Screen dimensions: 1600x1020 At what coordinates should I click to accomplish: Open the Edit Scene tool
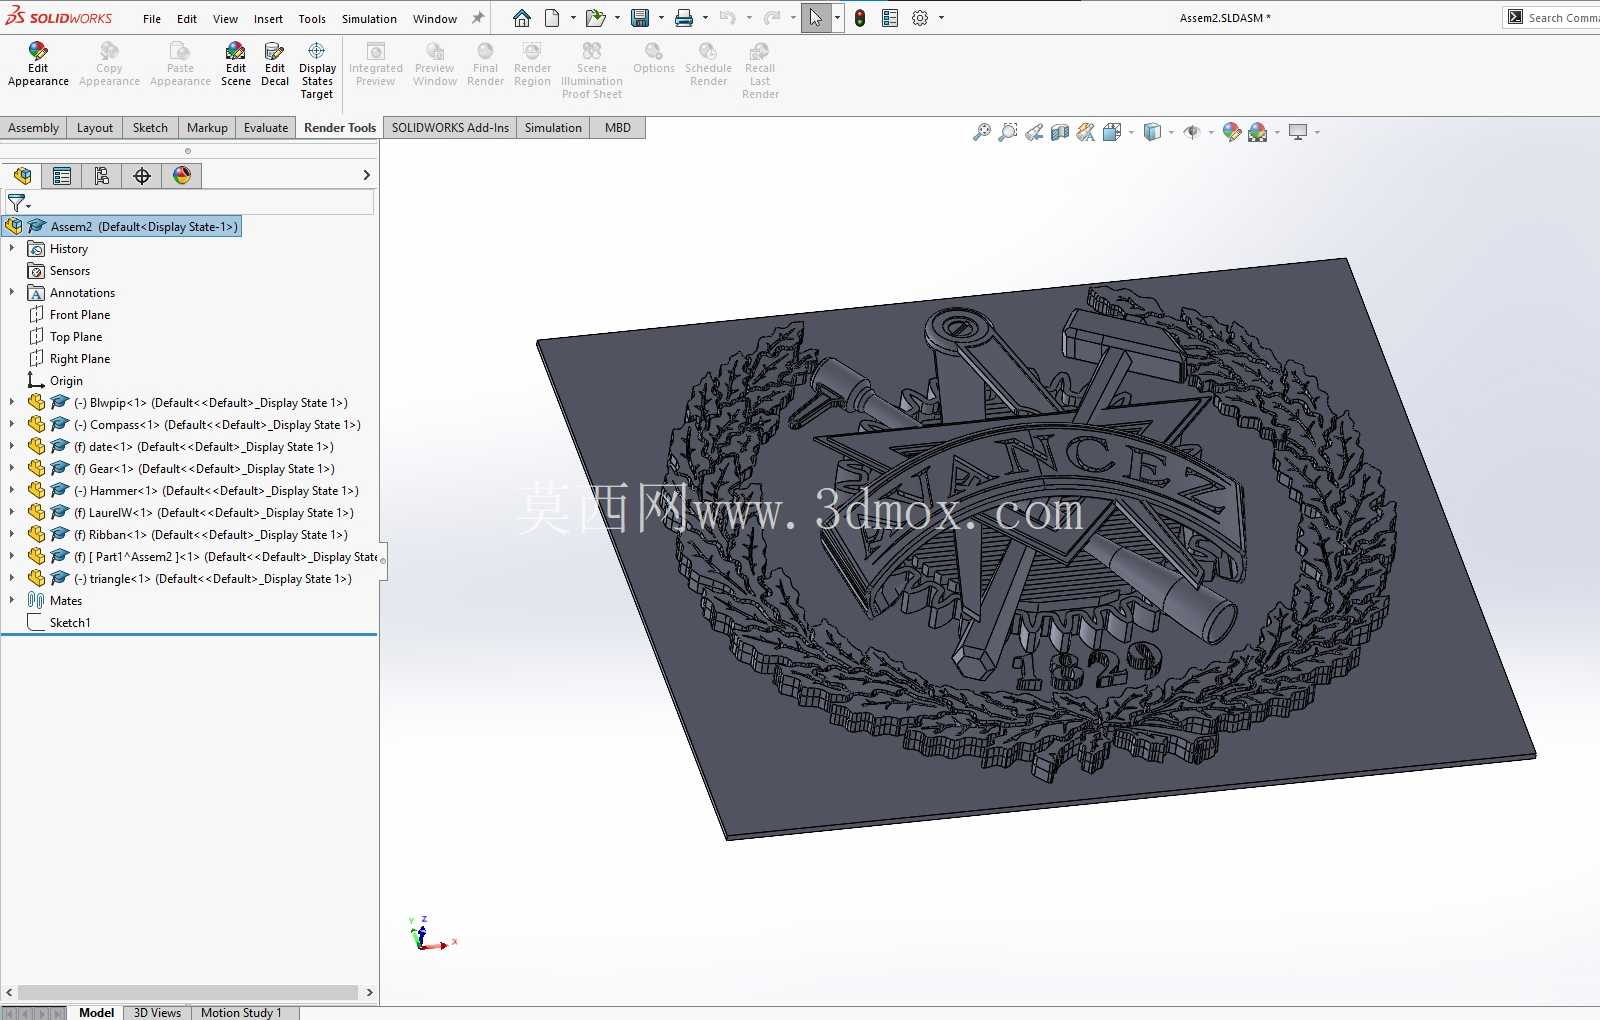coord(236,64)
